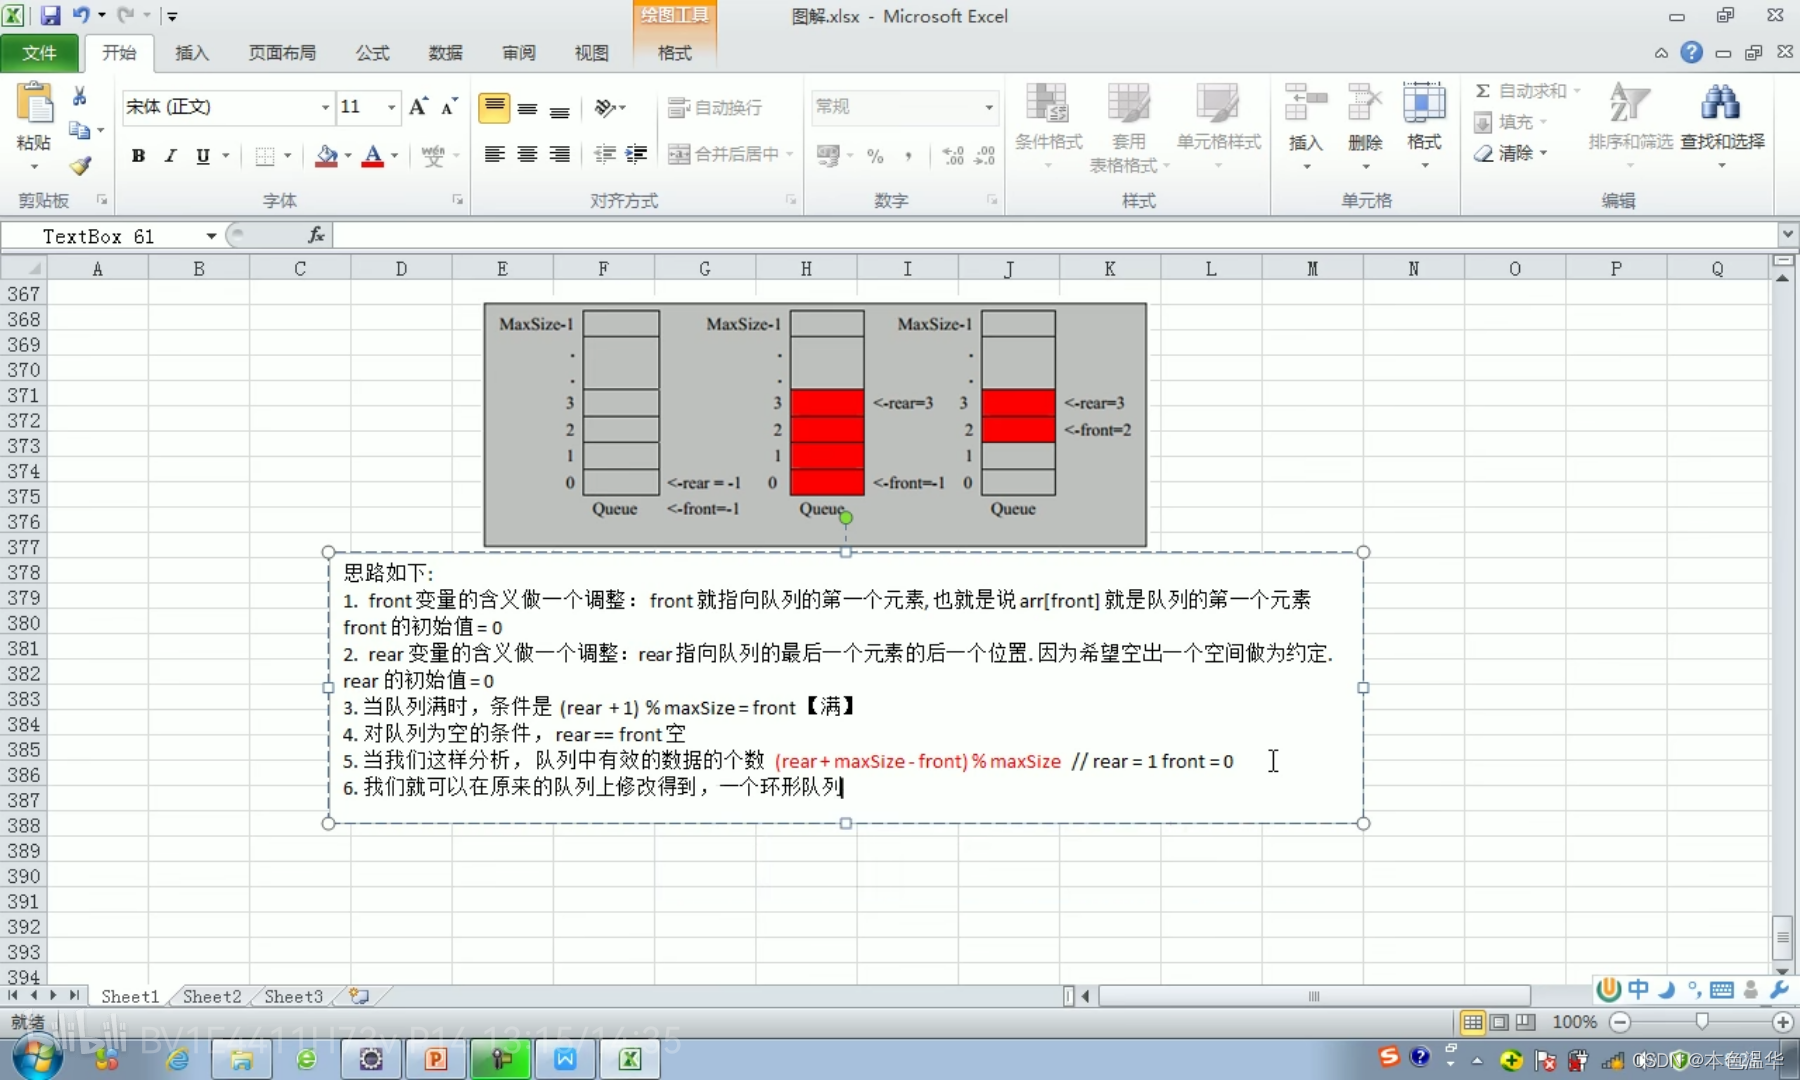The width and height of the screenshot is (1800, 1080).
Task: Select the Format Painter brush icon
Action: click(x=80, y=166)
